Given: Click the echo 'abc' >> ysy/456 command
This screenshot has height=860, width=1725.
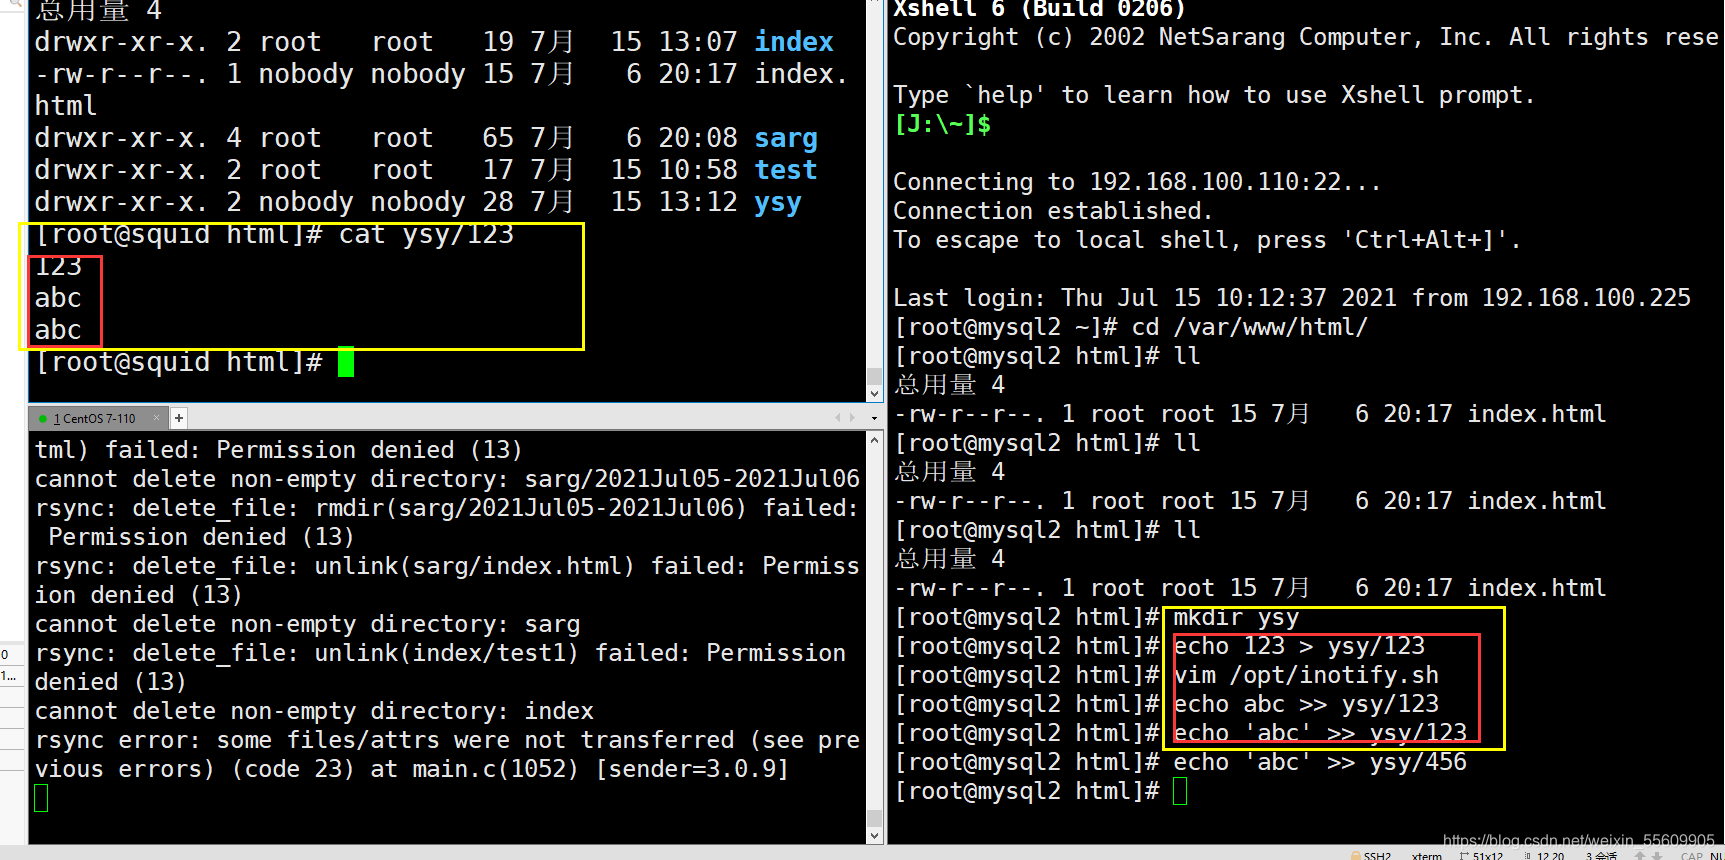Looking at the screenshot, I should pos(1320,763).
